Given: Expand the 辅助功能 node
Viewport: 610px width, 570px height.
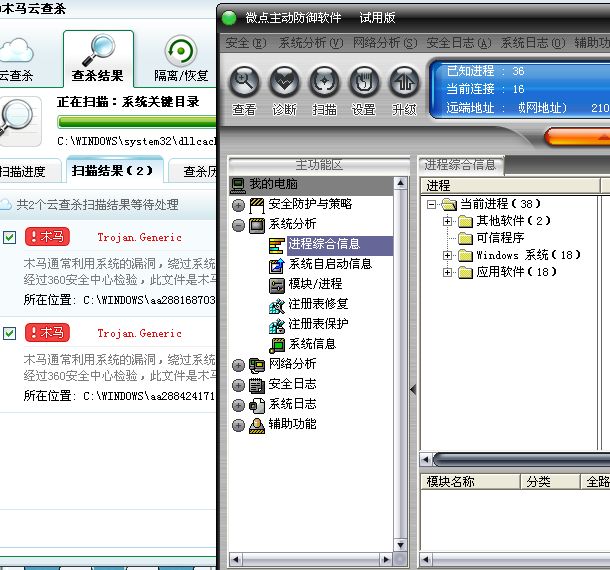Looking at the screenshot, I should point(238,426).
